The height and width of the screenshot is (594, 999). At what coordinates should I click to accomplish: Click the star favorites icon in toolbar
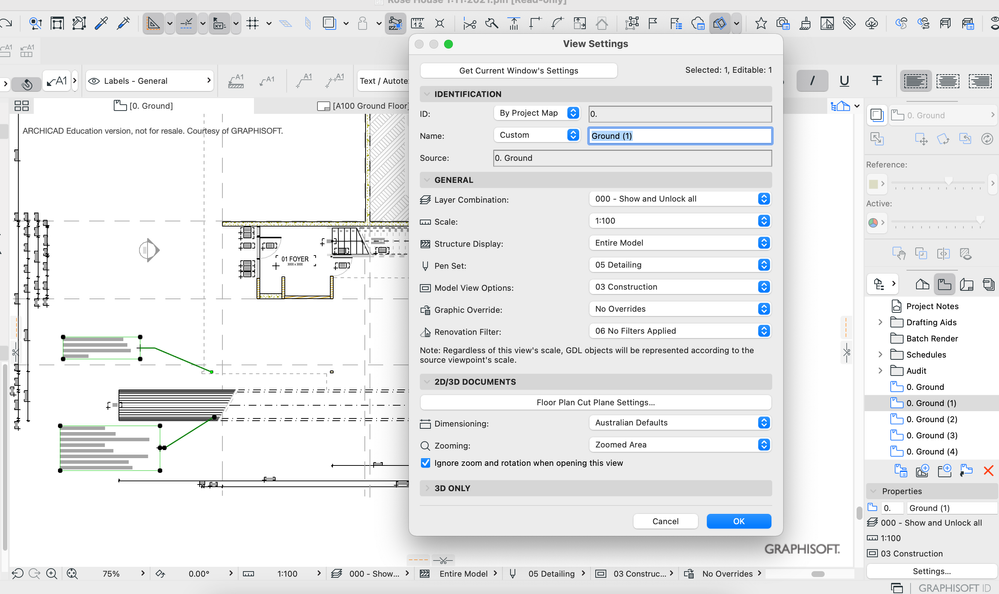761,23
